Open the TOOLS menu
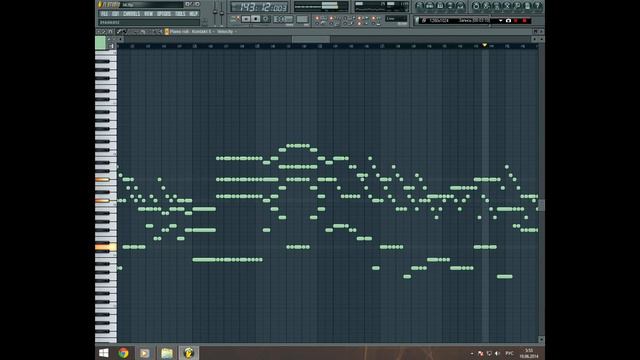 tap(180, 14)
